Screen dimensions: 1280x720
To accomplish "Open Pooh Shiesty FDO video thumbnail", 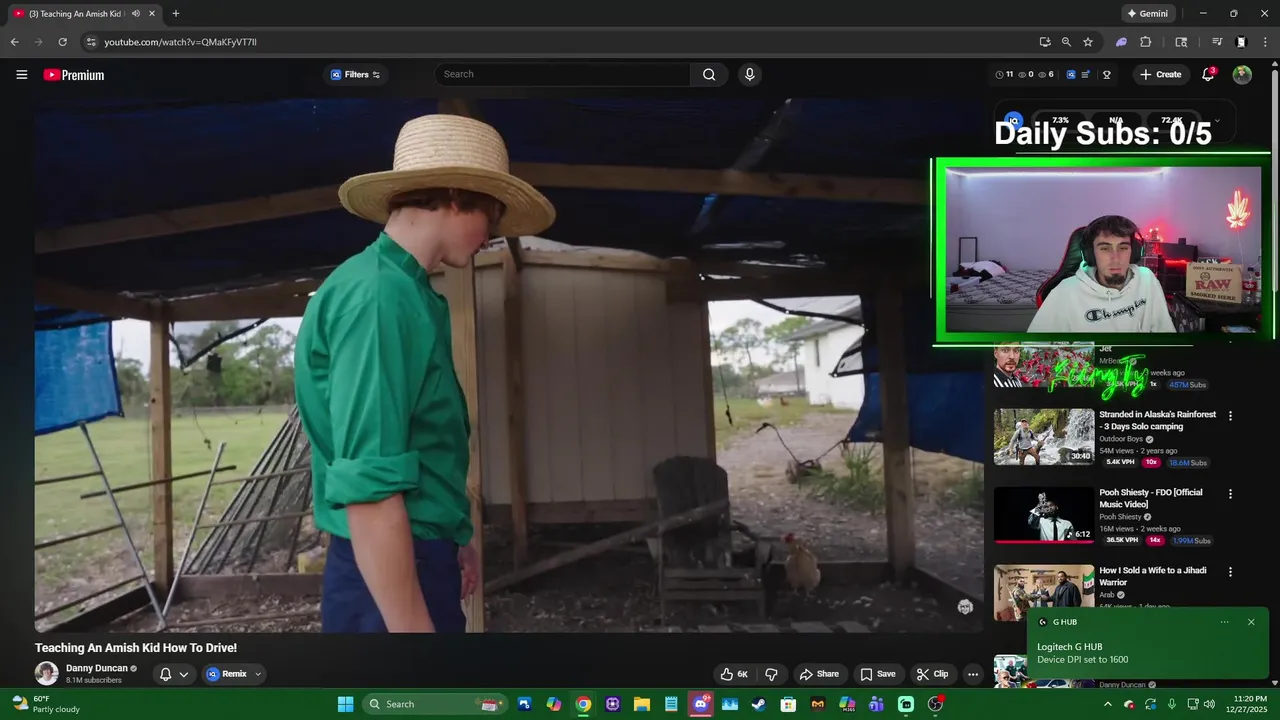I will (1044, 515).
